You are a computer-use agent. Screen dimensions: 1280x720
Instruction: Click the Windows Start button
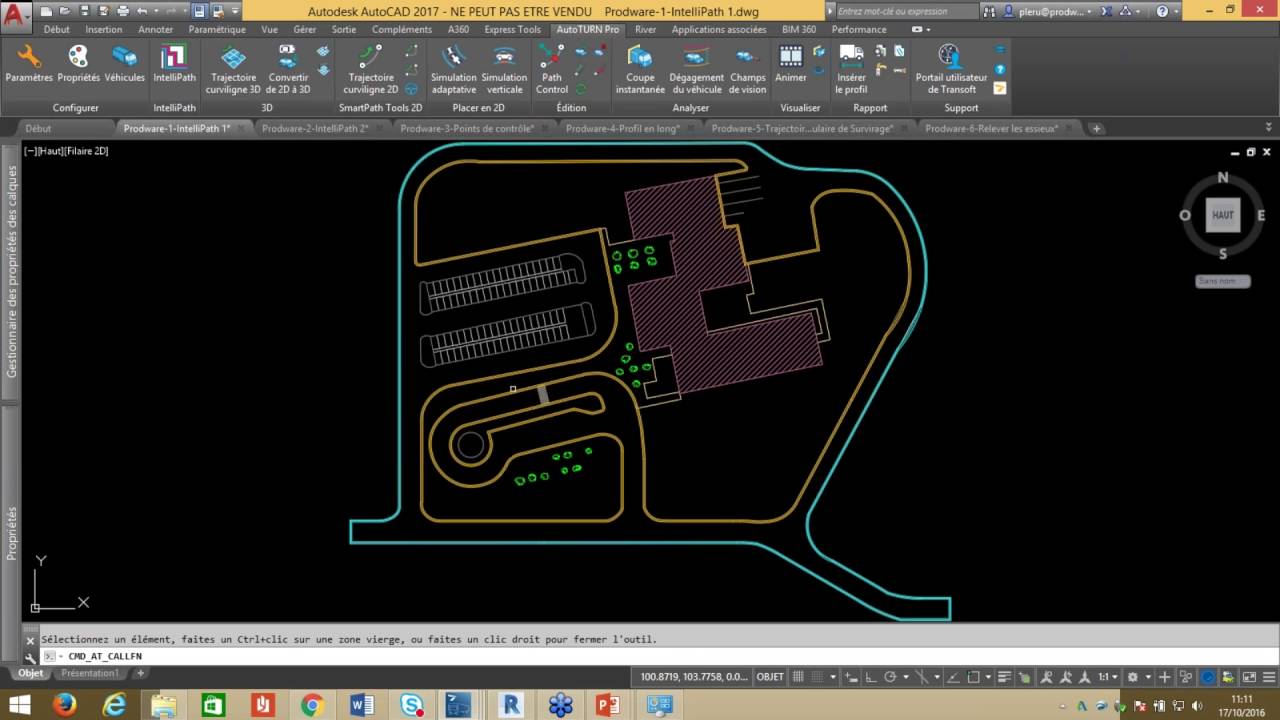[x=20, y=705]
